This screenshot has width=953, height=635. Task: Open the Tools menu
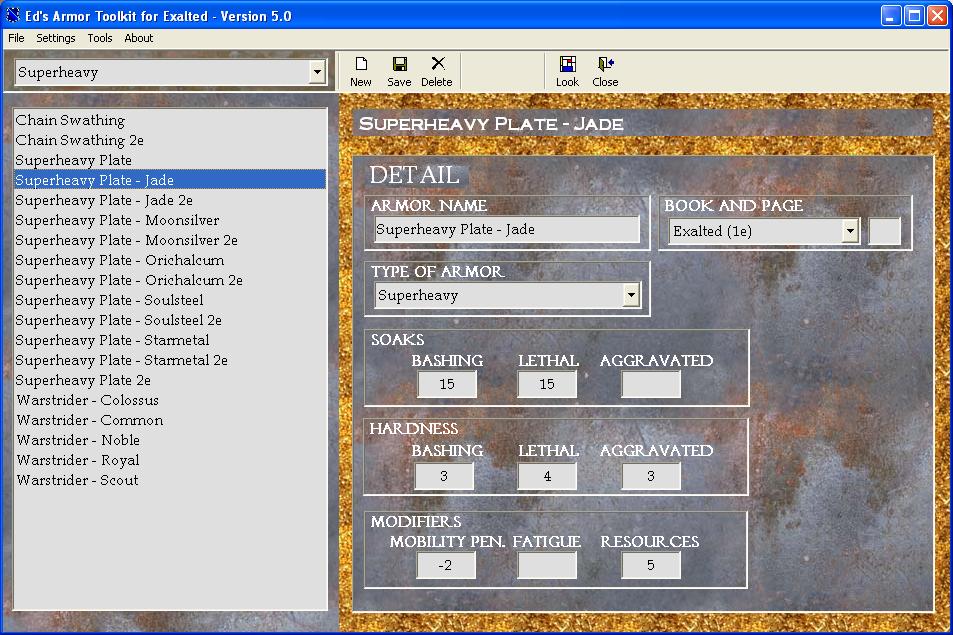coord(100,38)
